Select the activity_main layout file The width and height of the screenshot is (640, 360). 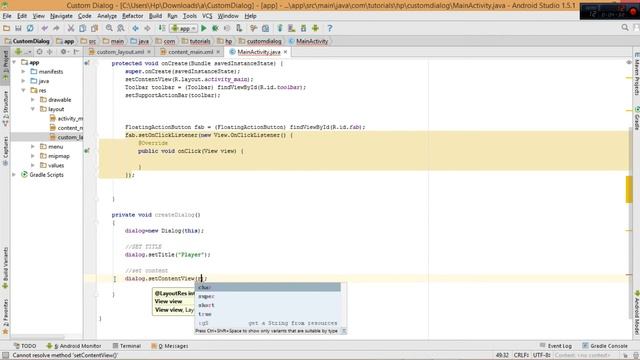pyautogui.click(x=66, y=118)
